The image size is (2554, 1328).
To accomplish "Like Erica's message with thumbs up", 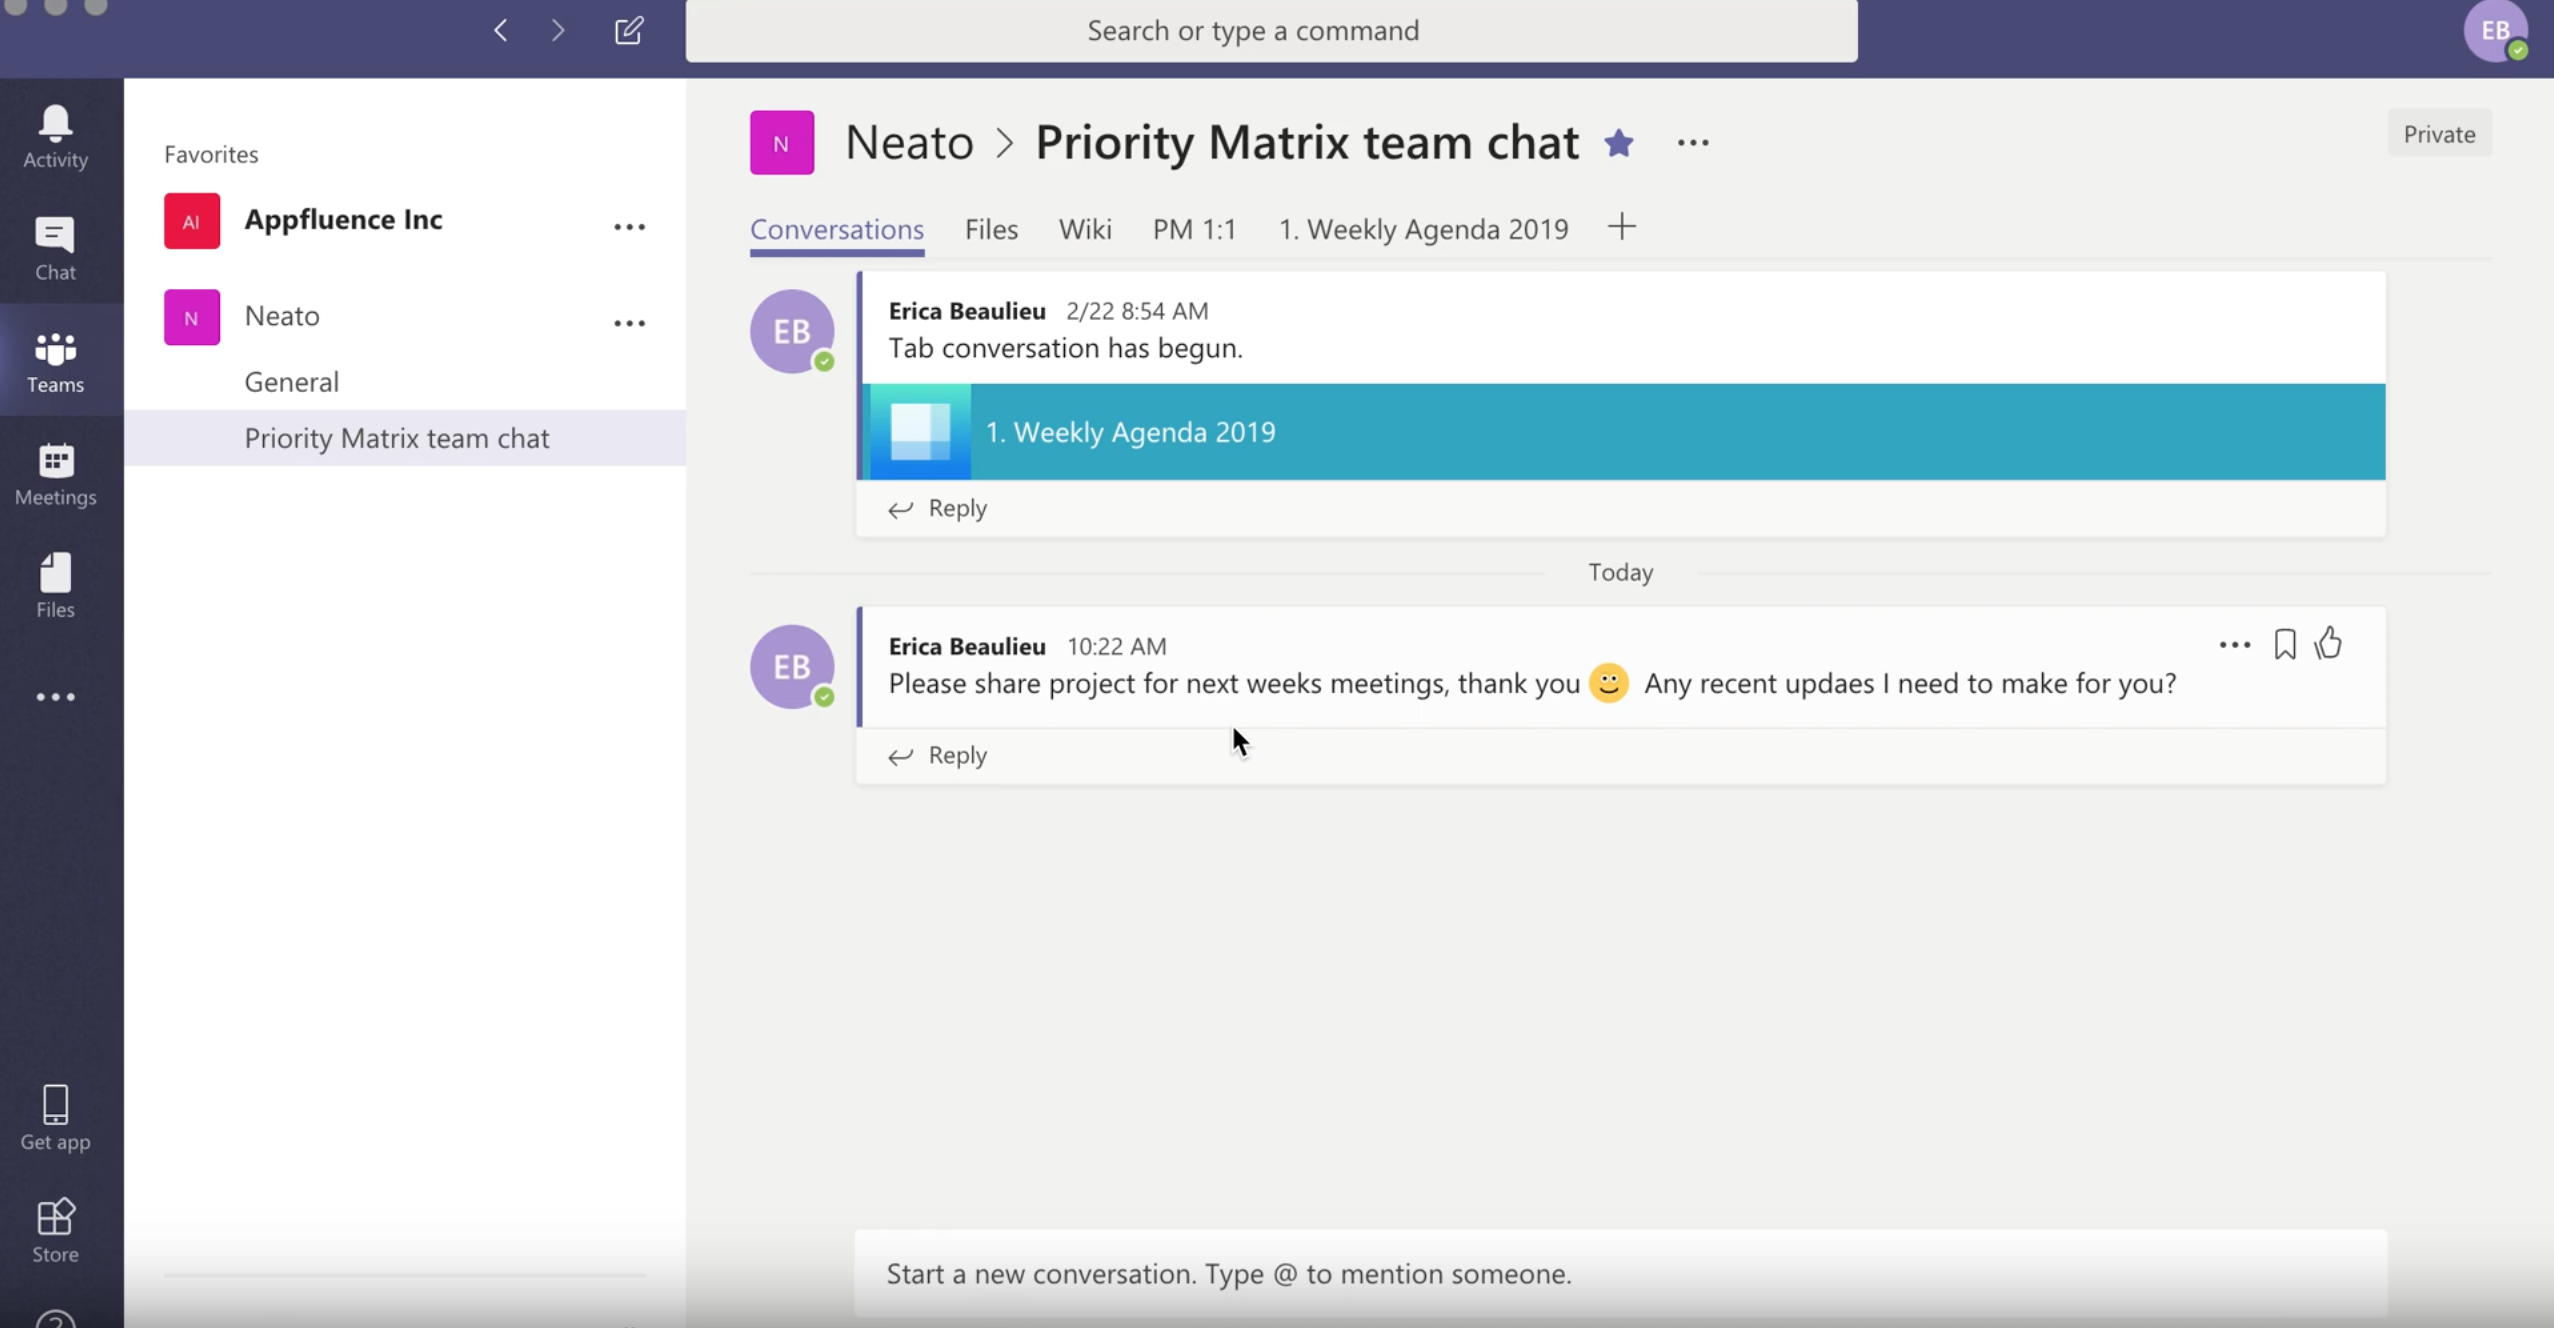I will [x=2329, y=643].
